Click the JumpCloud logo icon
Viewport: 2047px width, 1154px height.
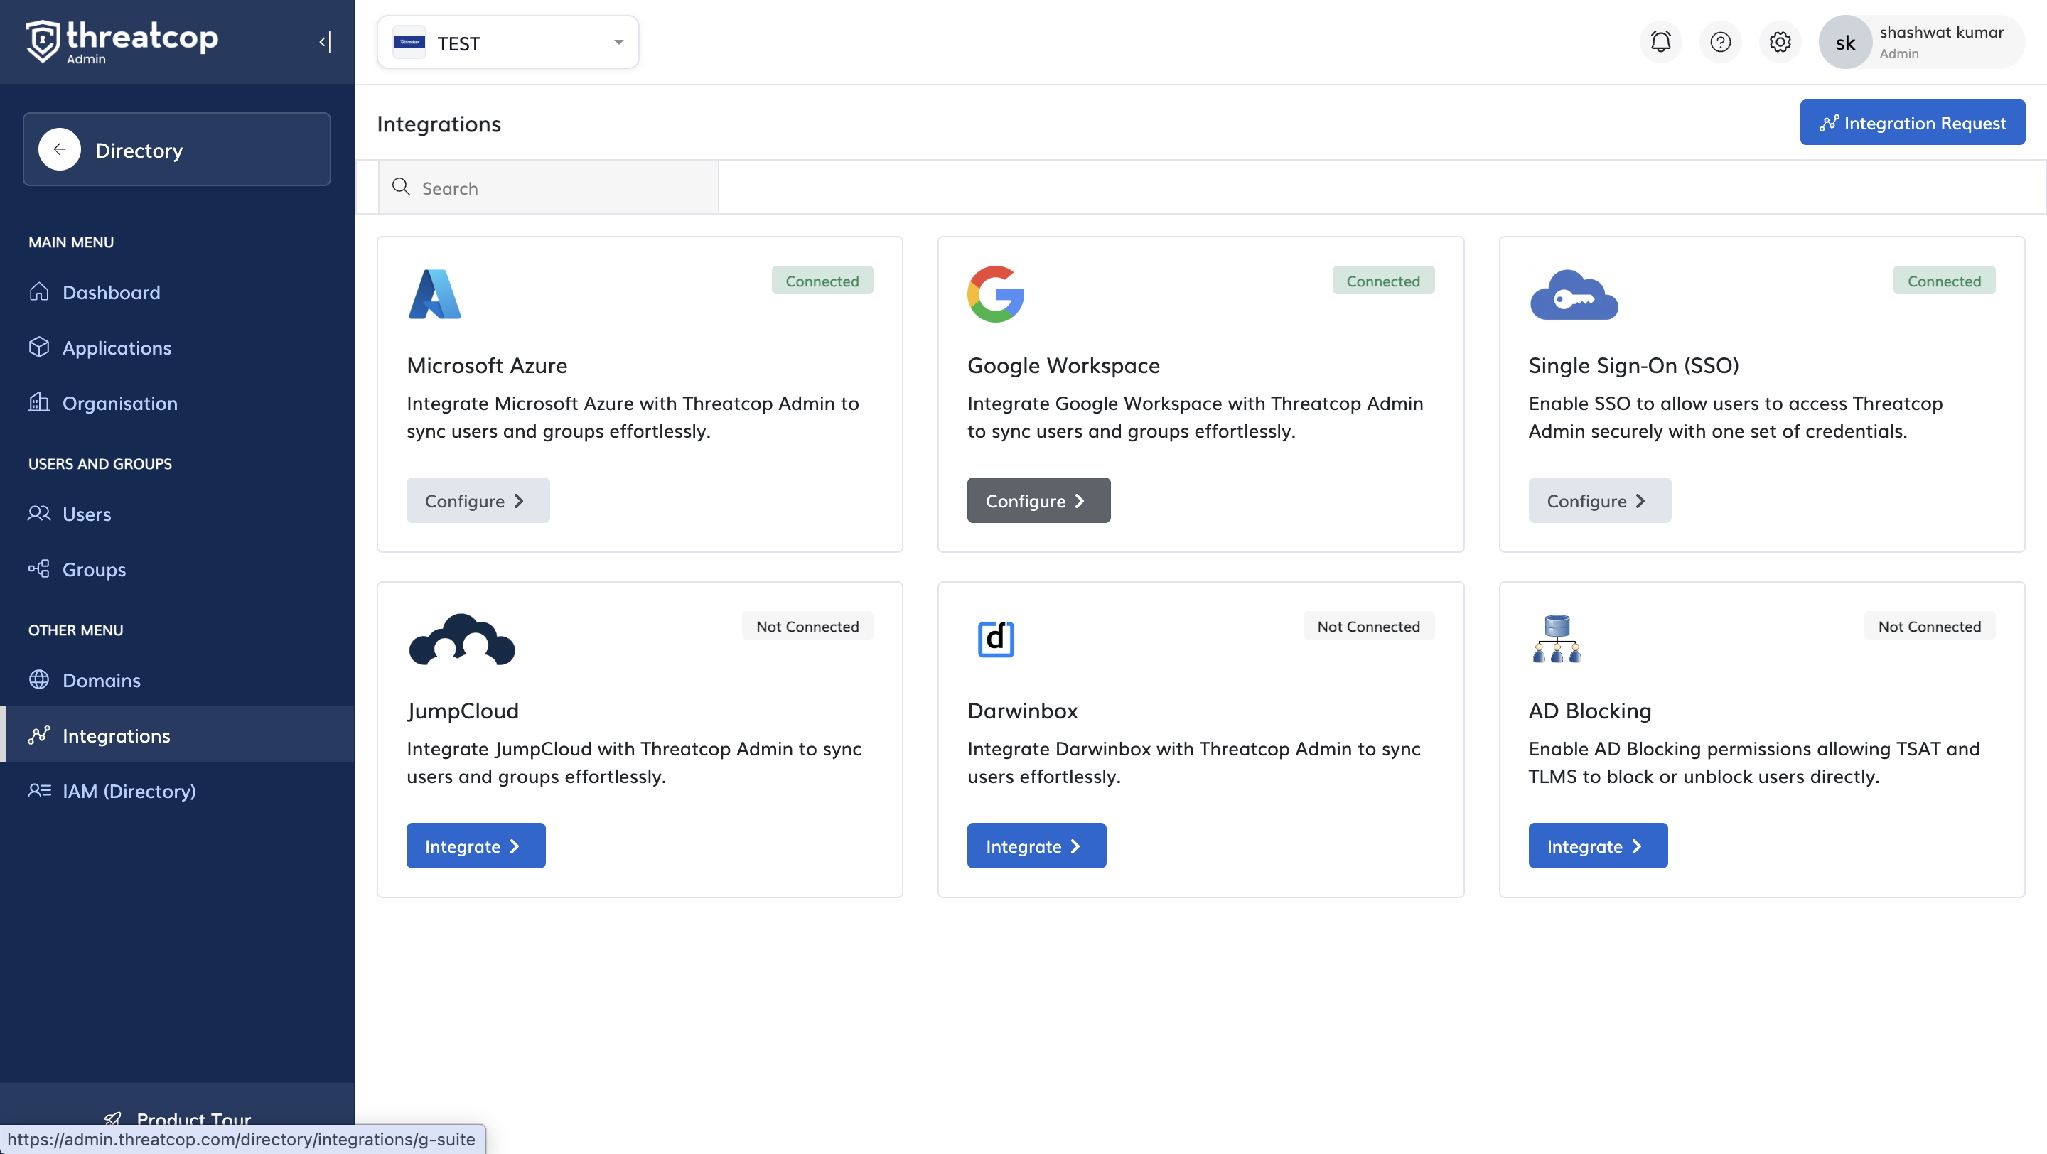click(462, 639)
